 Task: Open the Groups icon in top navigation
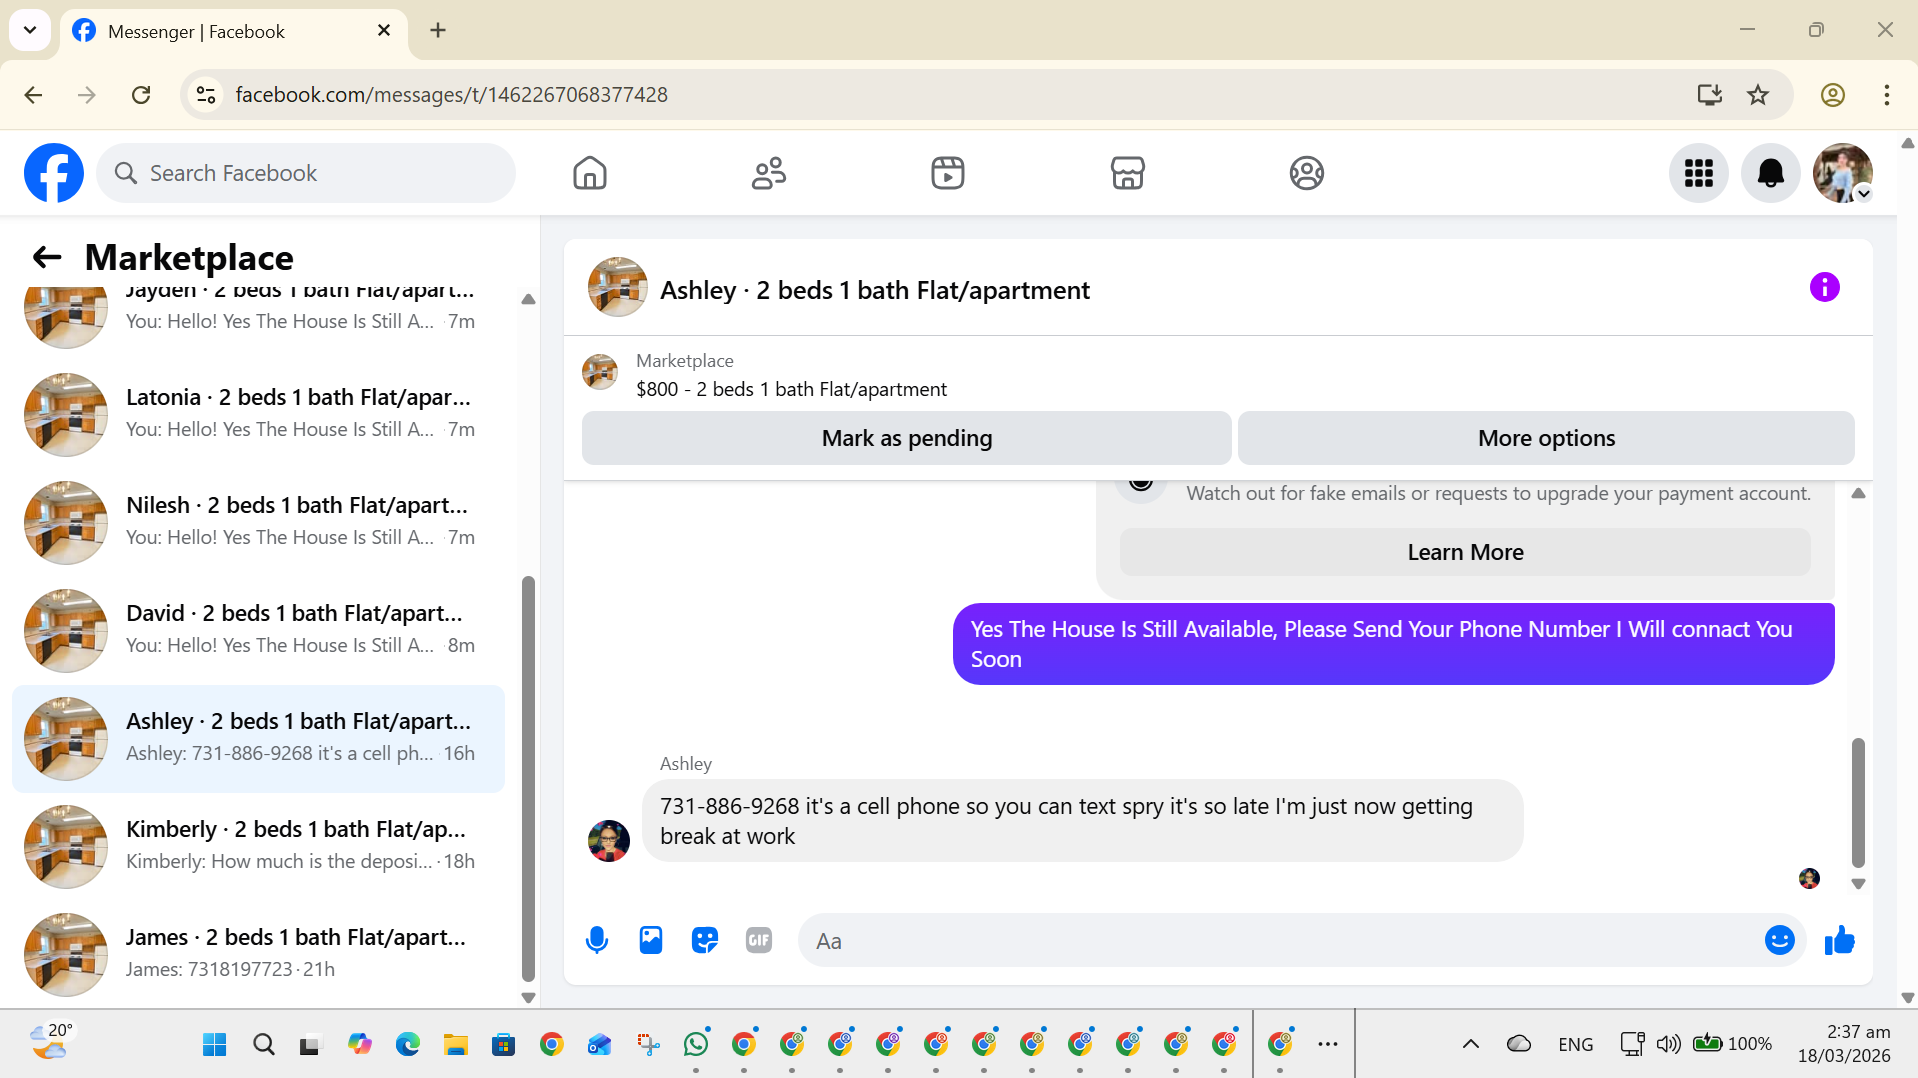[1306, 173]
